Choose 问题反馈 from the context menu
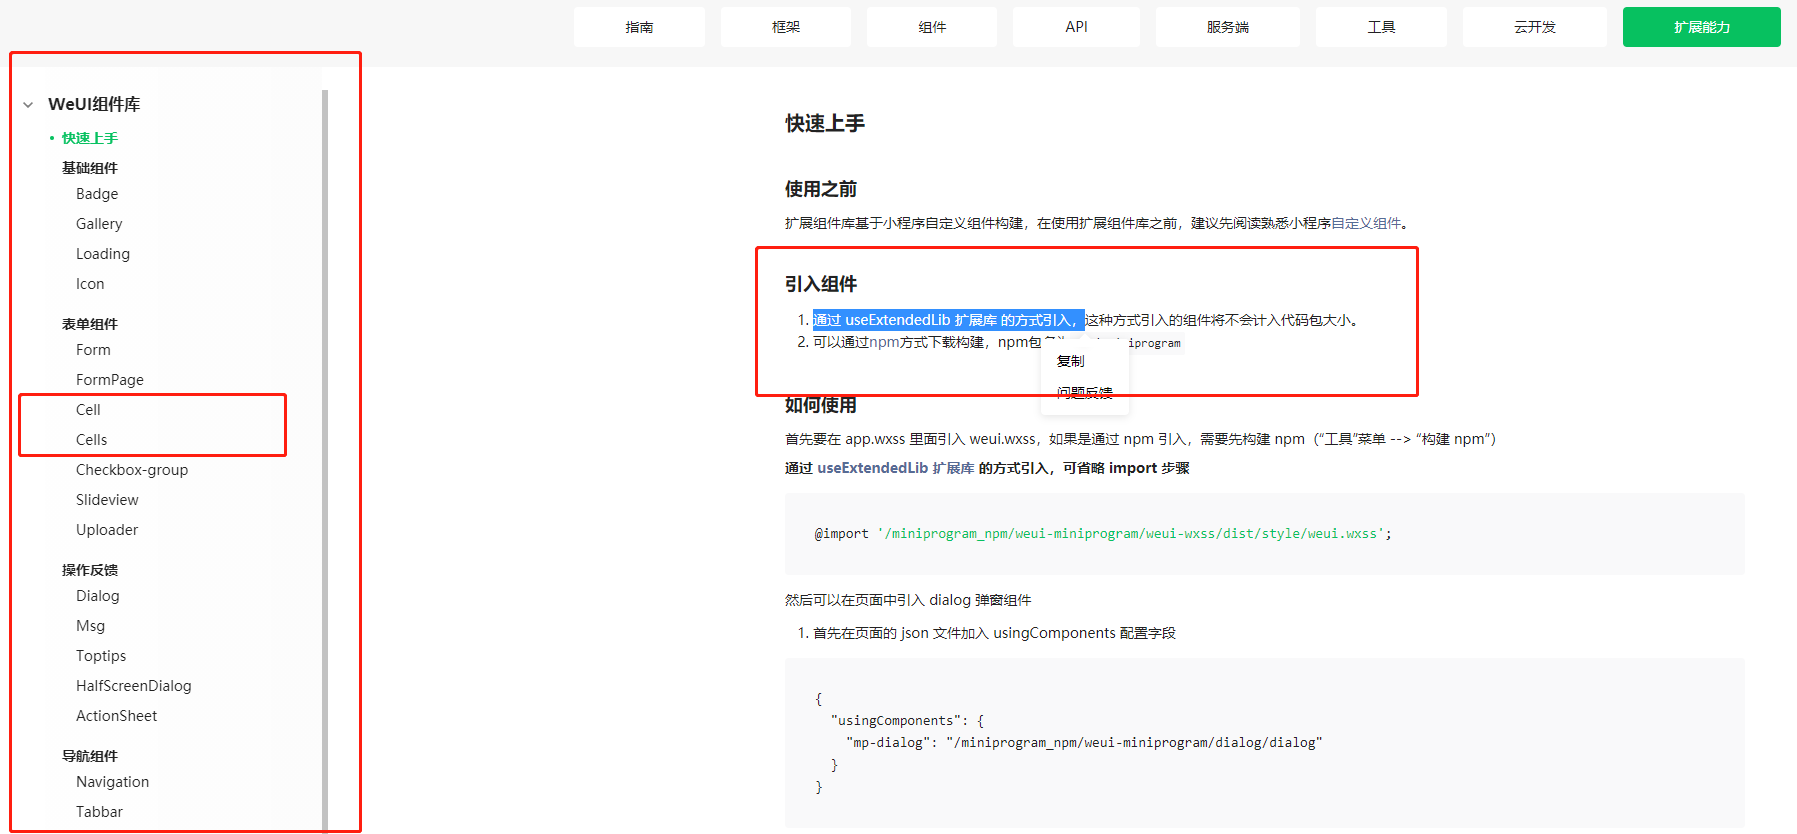 [x=1085, y=393]
